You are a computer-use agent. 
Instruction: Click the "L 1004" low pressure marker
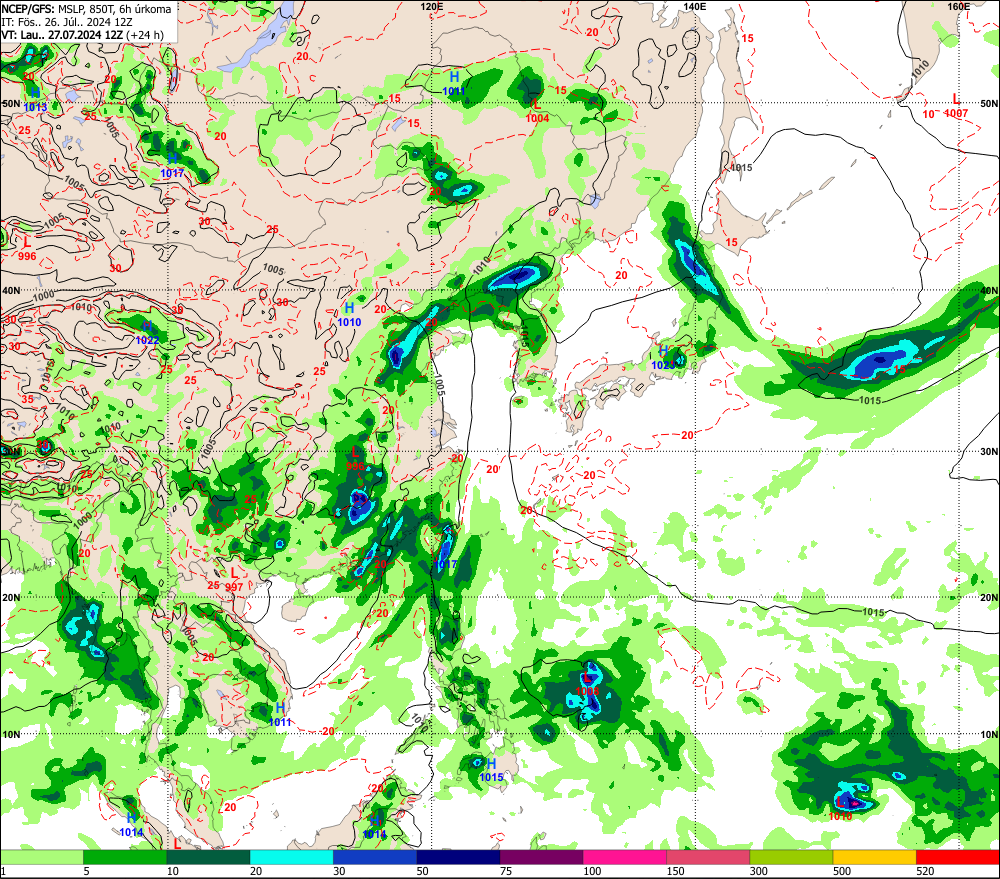coord(537,111)
